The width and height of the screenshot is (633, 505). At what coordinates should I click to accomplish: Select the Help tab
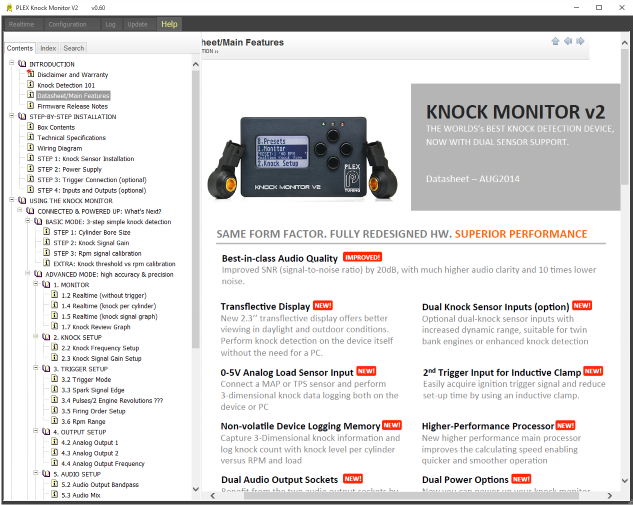(x=169, y=24)
